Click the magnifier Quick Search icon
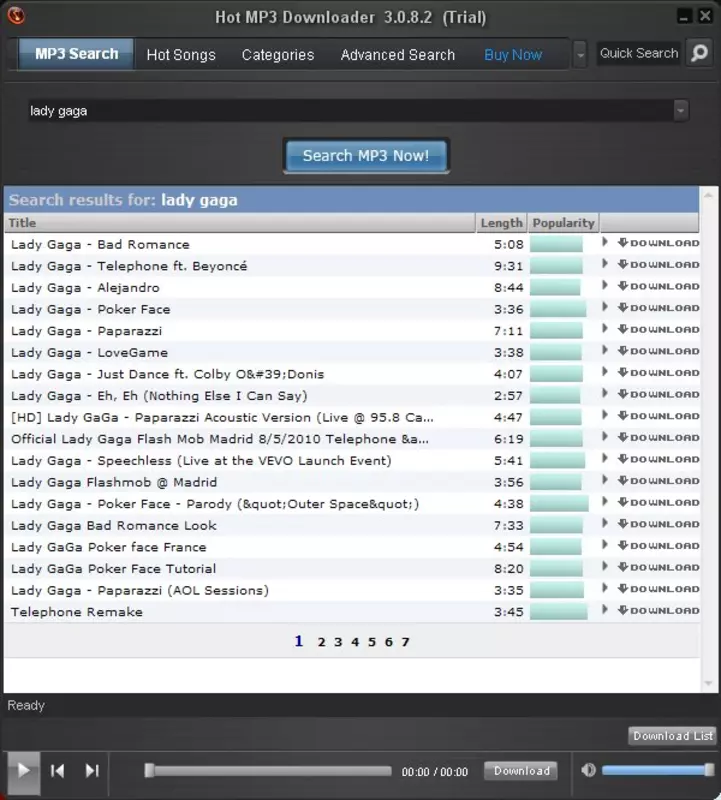Image resolution: width=721 pixels, height=800 pixels. point(699,53)
